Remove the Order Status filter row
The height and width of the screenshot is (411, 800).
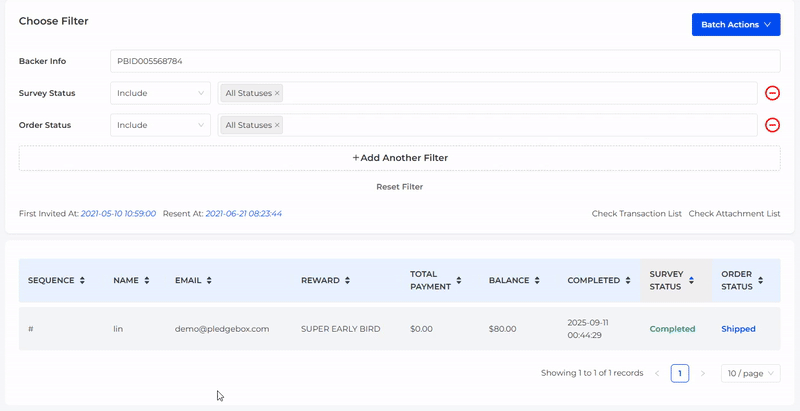coord(772,125)
